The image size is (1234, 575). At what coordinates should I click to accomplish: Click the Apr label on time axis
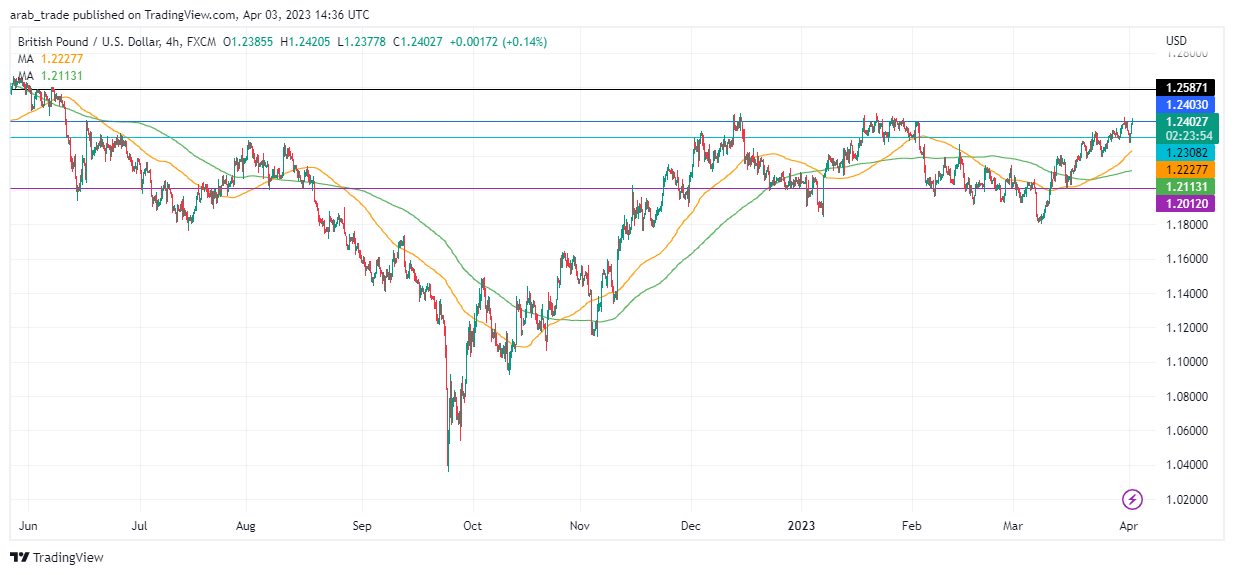click(1129, 524)
